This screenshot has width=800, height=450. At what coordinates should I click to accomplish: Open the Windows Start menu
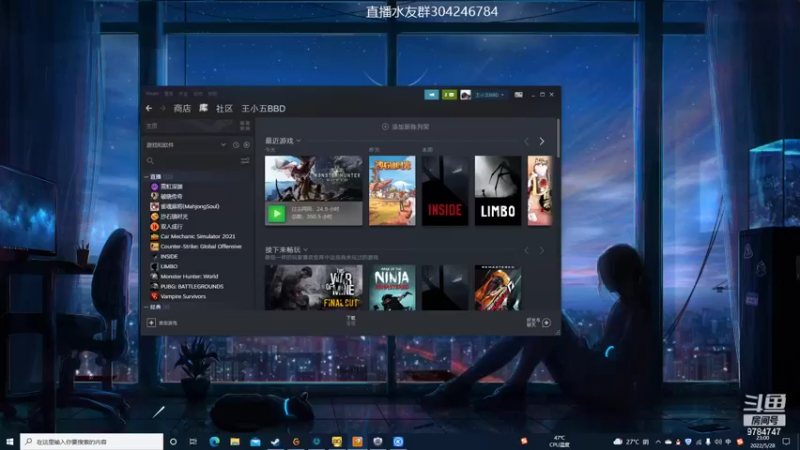[10, 441]
